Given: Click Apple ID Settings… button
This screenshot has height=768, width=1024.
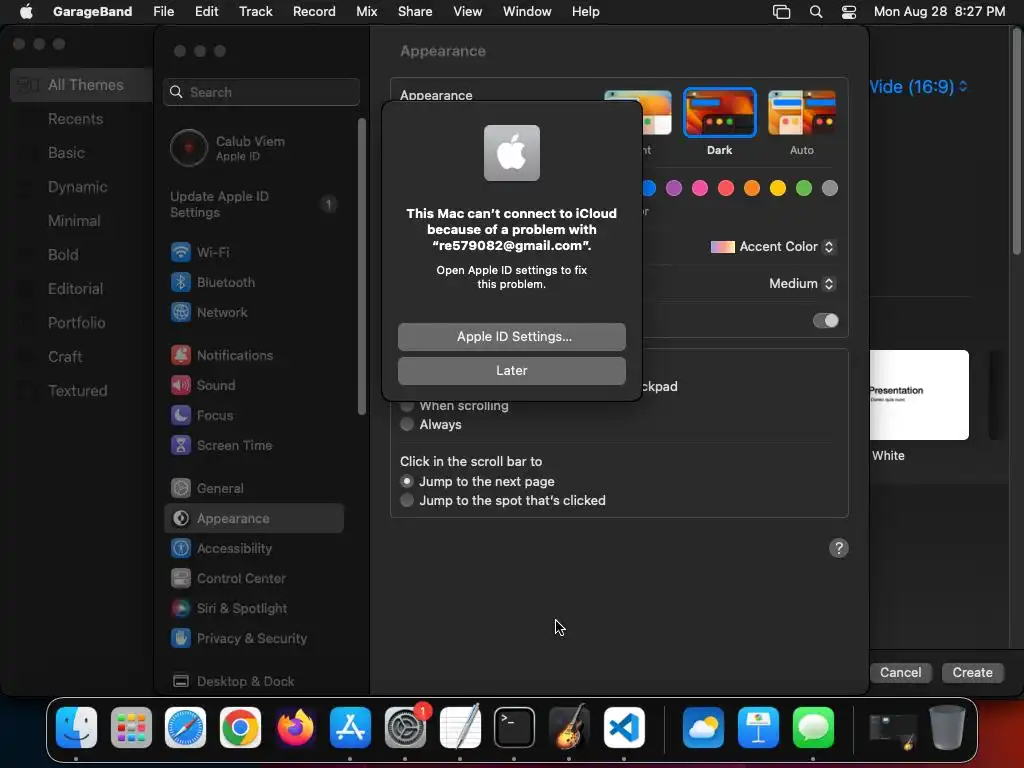Looking at the screenshot, I should tap(511, 337).
